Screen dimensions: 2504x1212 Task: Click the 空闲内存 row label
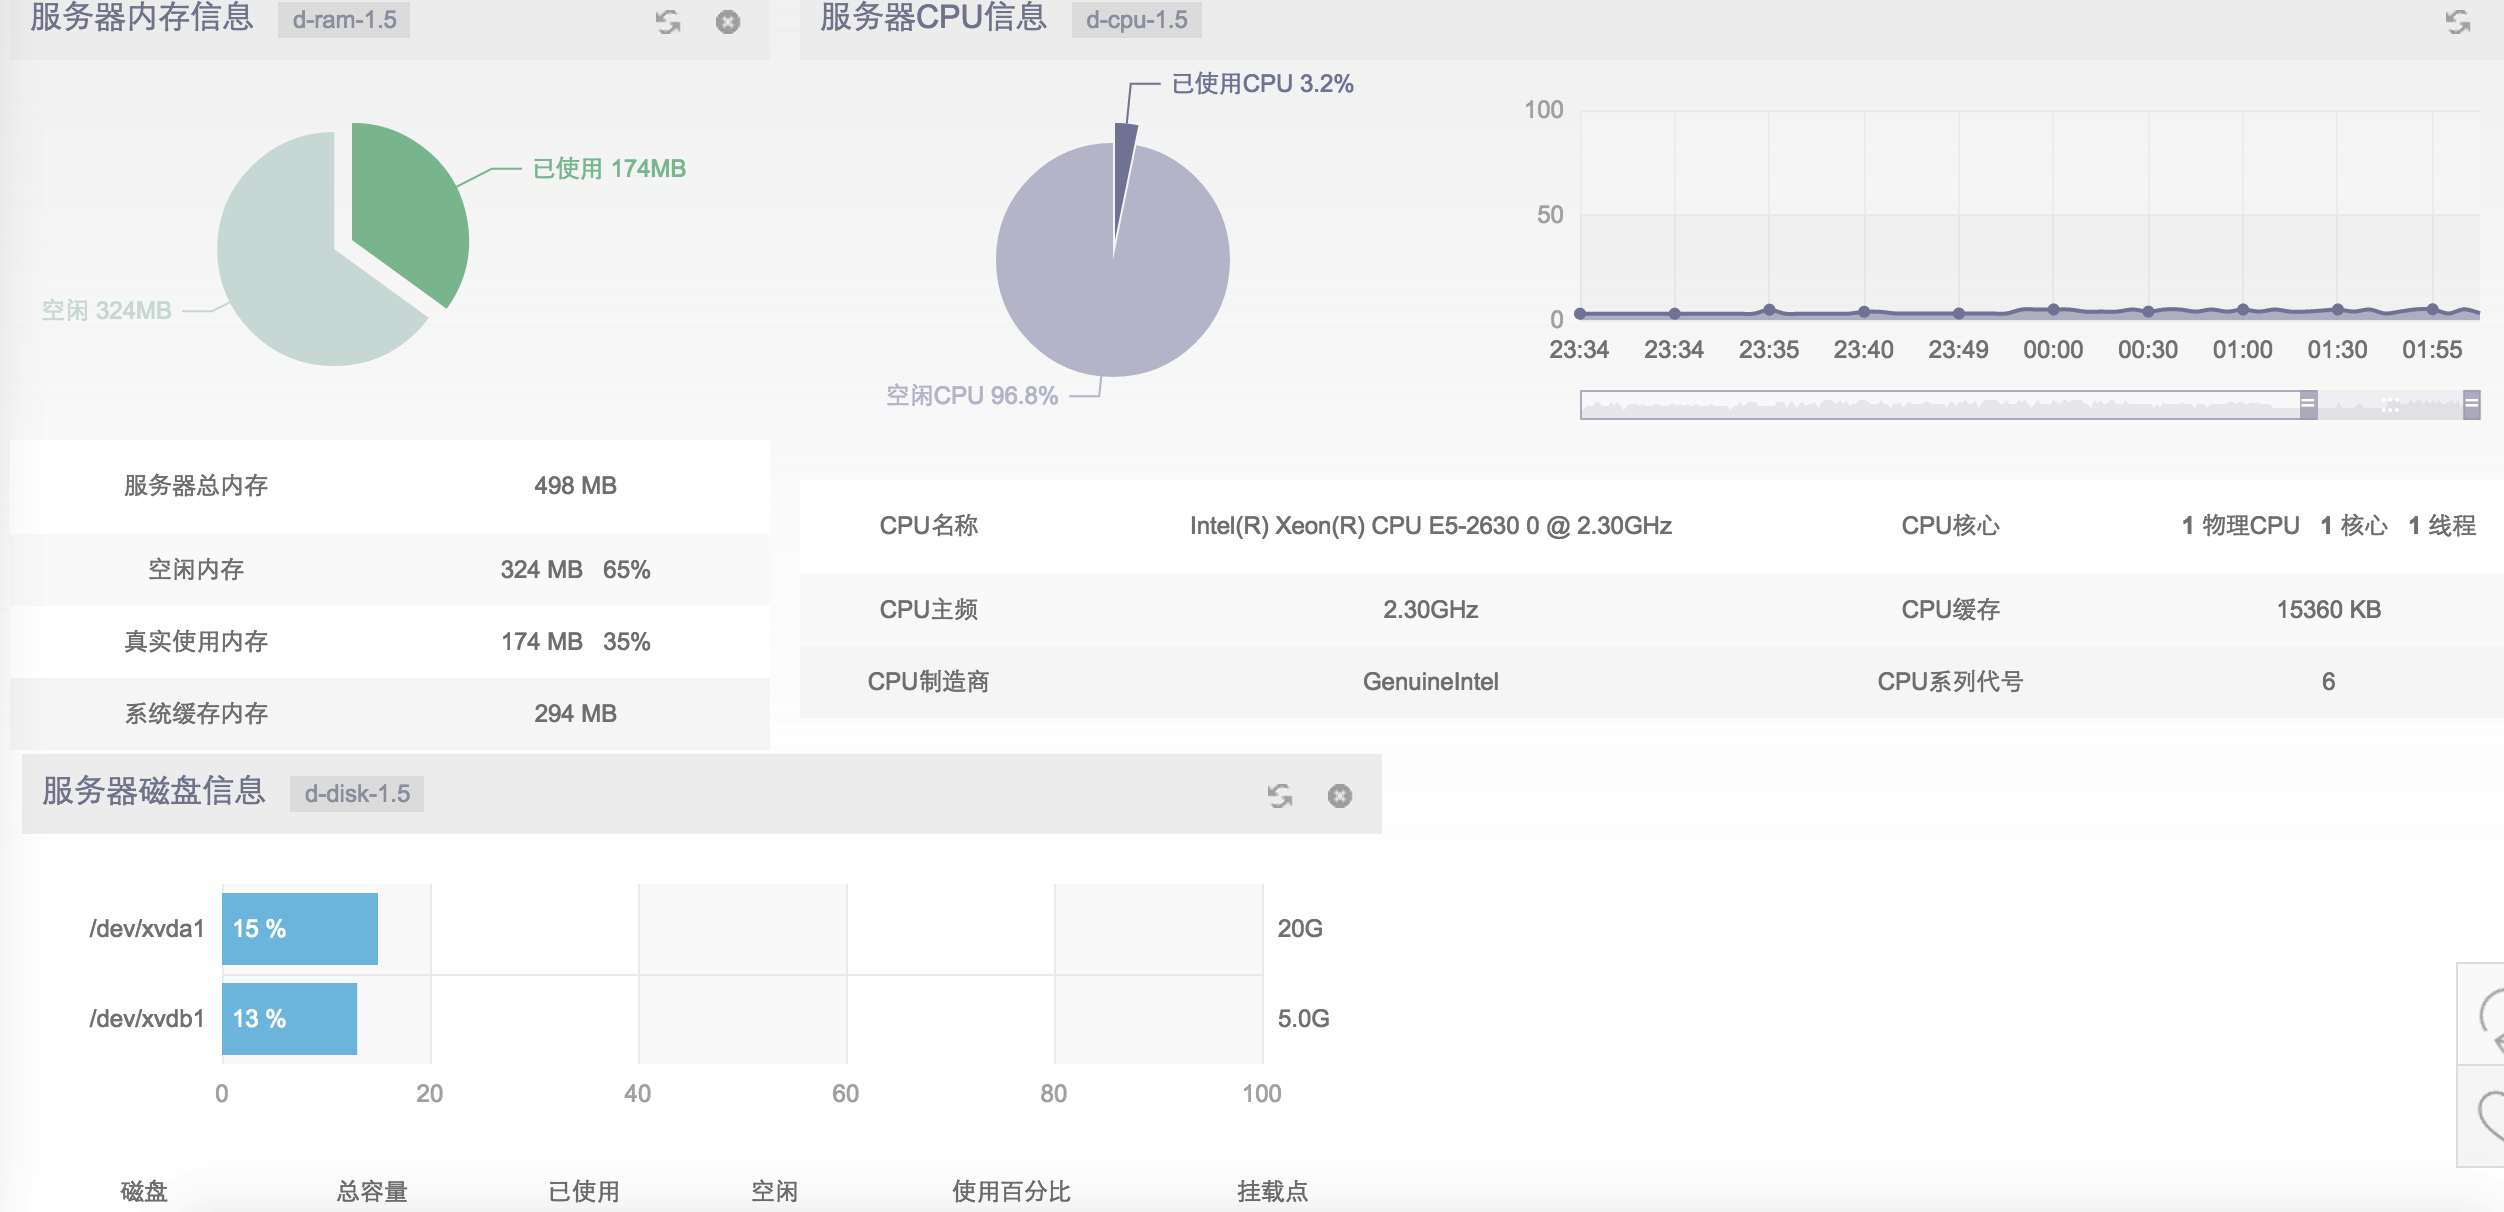[196, 569]
